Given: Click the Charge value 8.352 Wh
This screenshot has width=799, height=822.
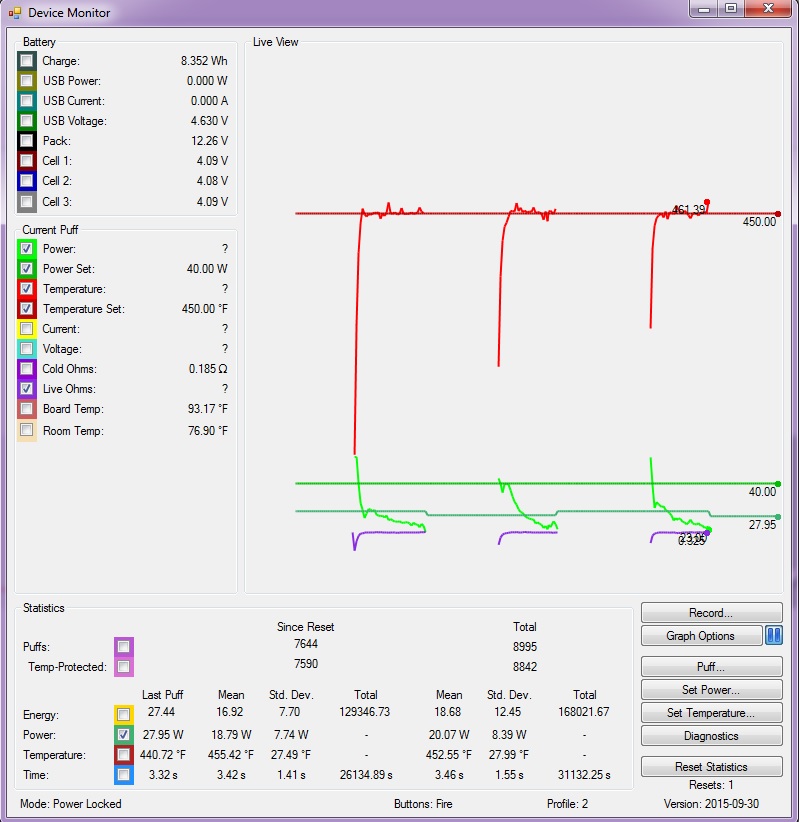Looking at the screenshot, I should pos(204,61).
